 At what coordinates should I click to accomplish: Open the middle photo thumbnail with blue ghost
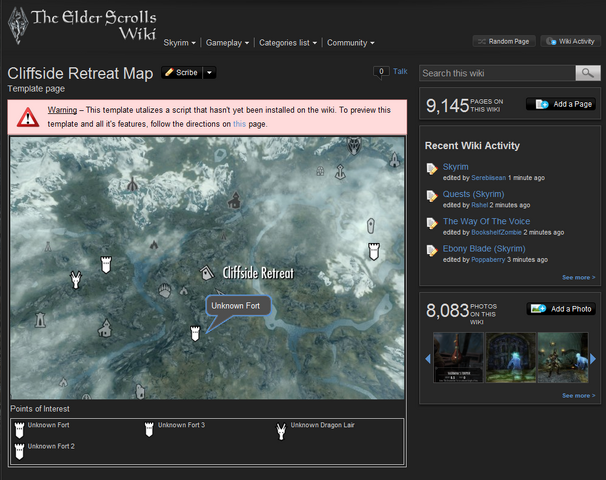tap(511, 357)
